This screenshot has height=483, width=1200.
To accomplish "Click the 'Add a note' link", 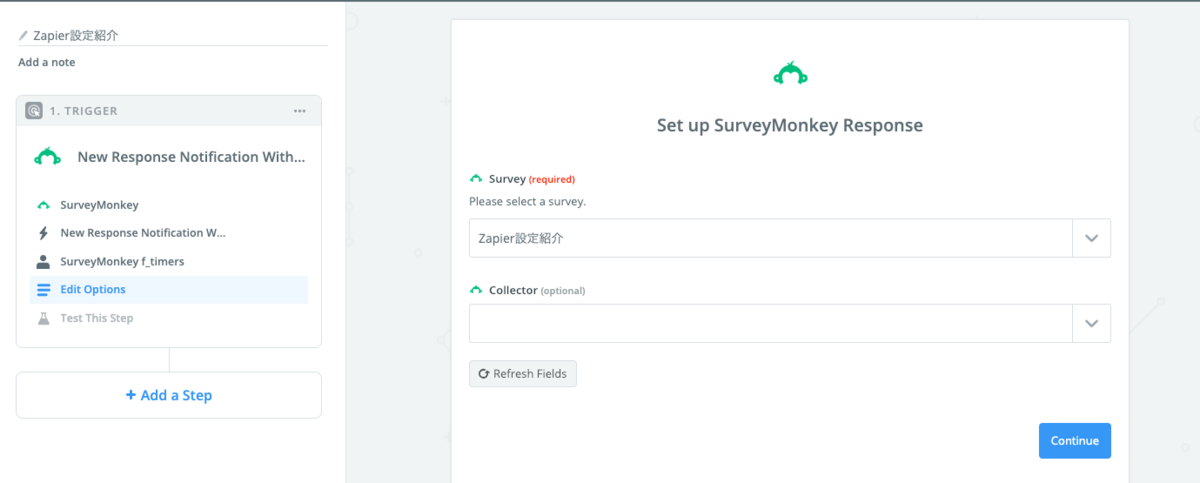I will point(47,62).
